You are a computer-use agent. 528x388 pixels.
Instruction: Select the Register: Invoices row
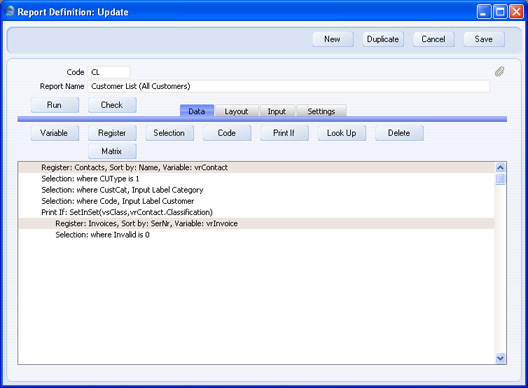256,224
